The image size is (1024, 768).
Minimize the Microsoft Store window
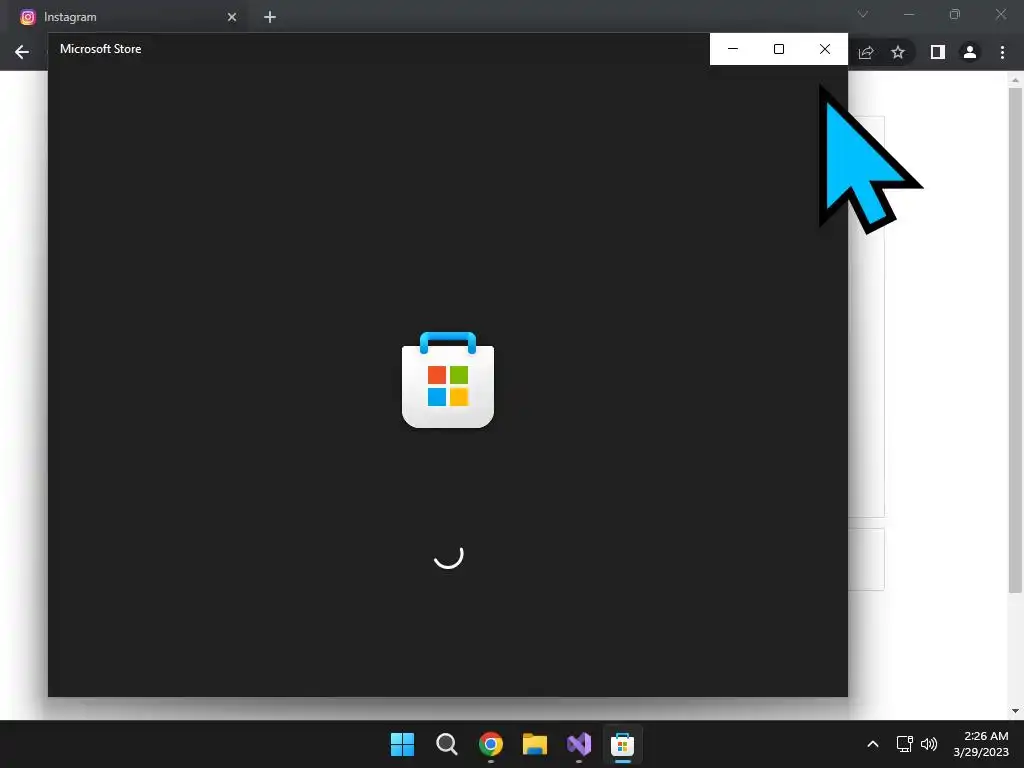coord(733,49)
